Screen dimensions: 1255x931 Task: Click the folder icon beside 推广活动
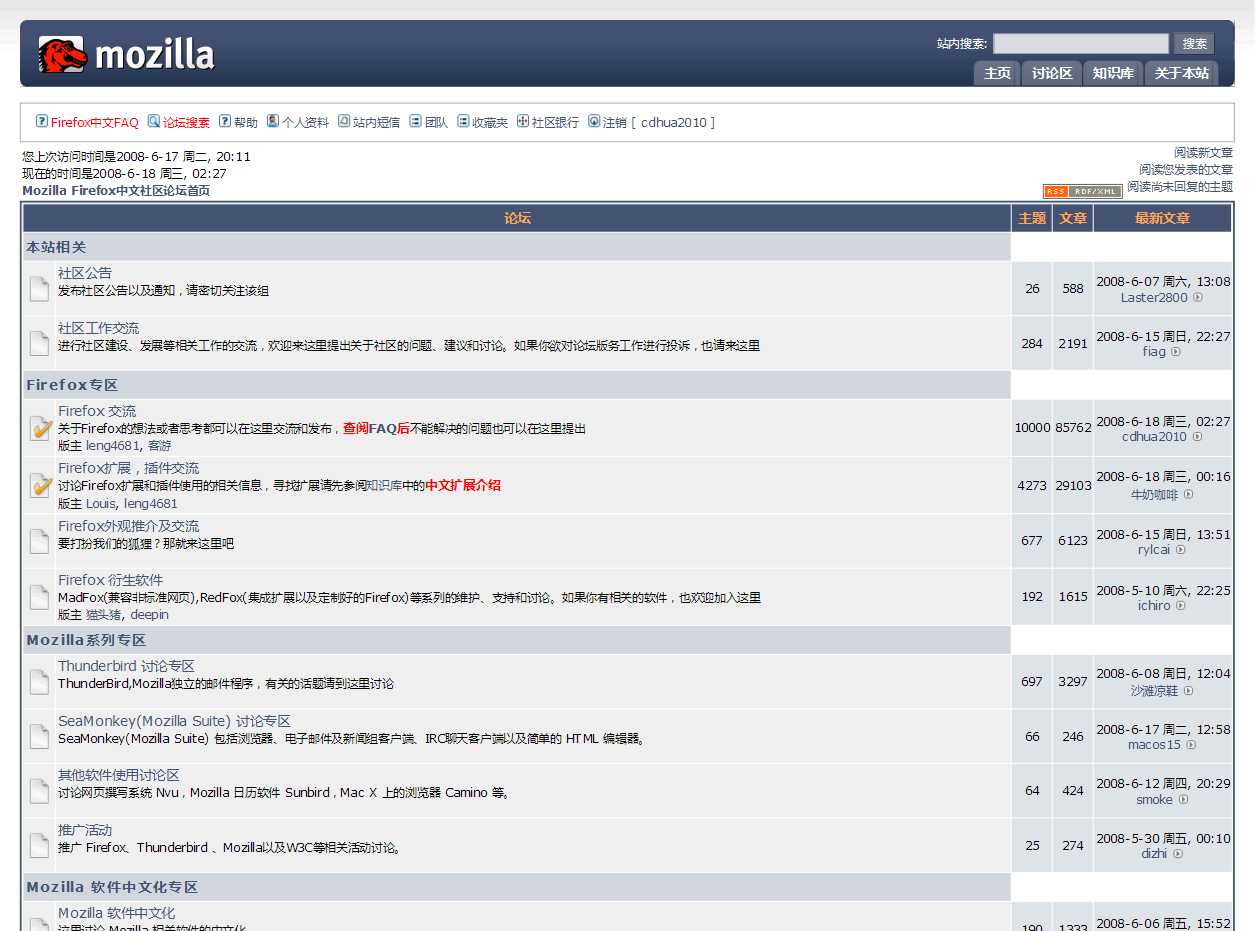coord(39,846)
